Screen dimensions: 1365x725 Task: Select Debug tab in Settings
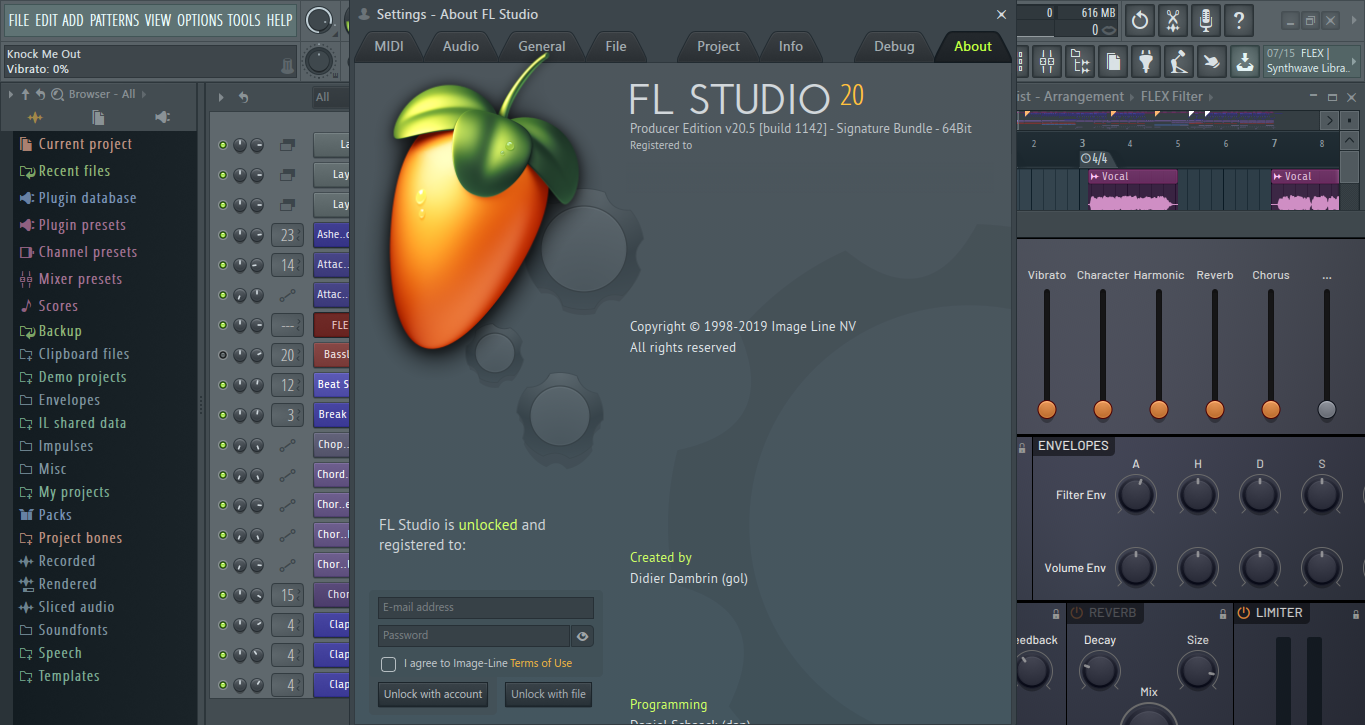[x=894, y=46]
